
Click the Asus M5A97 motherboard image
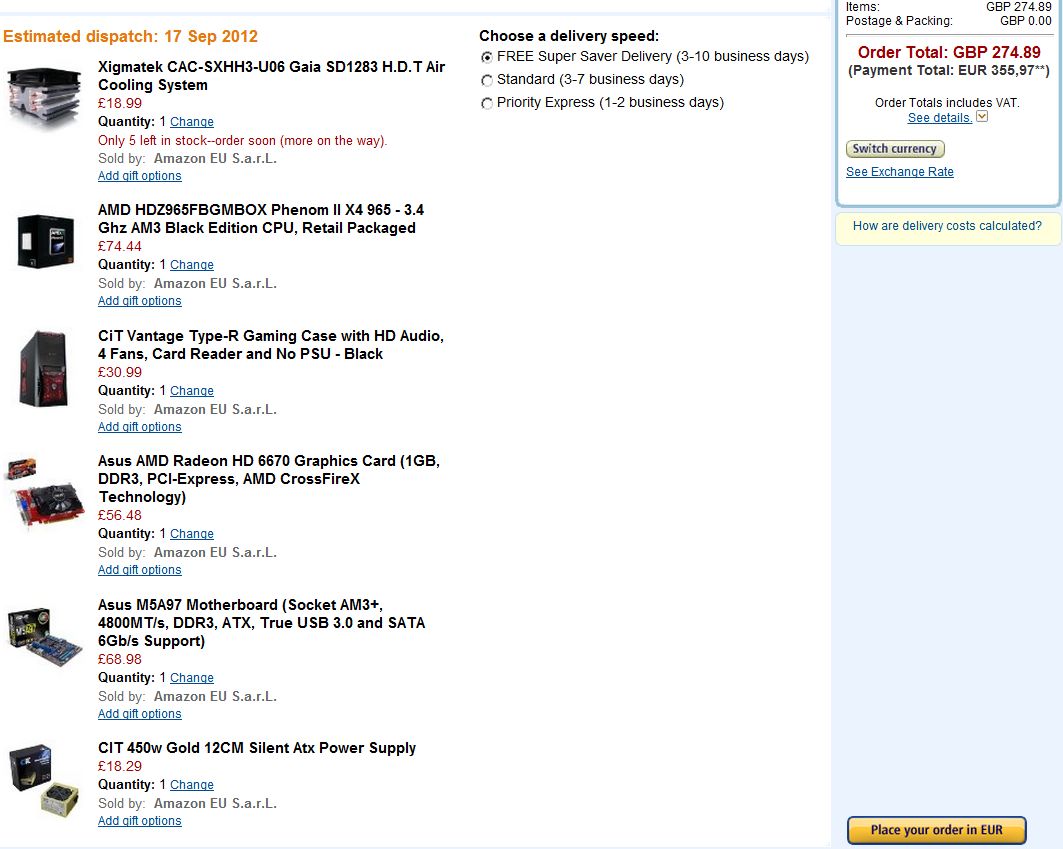(45, 637)
